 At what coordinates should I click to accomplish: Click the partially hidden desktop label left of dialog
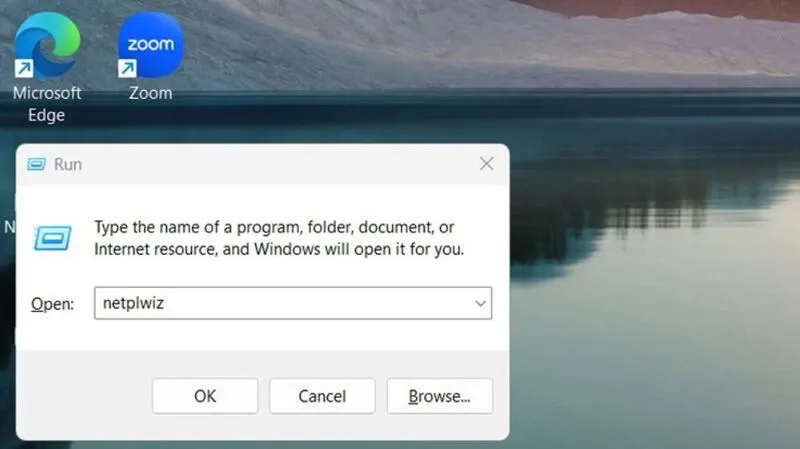[x=9, y=227]
